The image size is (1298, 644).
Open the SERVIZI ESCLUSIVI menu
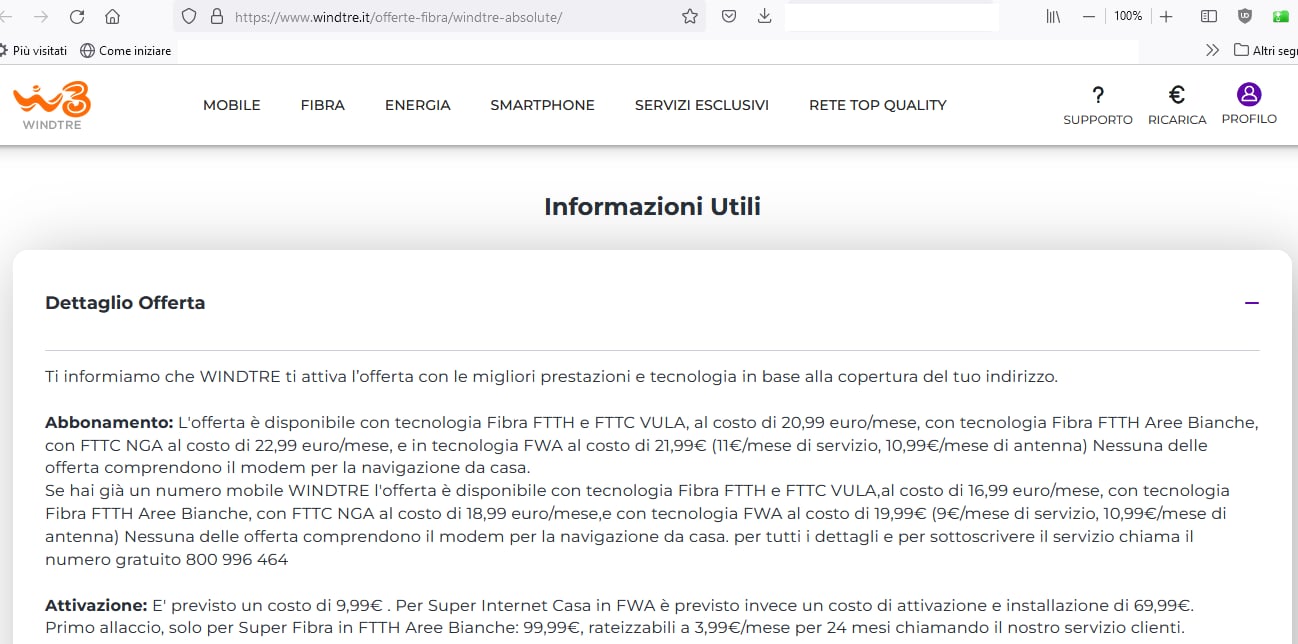(701, 105)
